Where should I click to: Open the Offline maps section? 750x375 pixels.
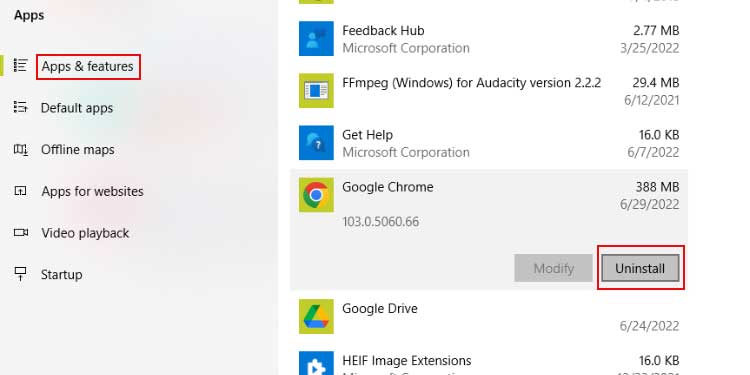(77, 150)
